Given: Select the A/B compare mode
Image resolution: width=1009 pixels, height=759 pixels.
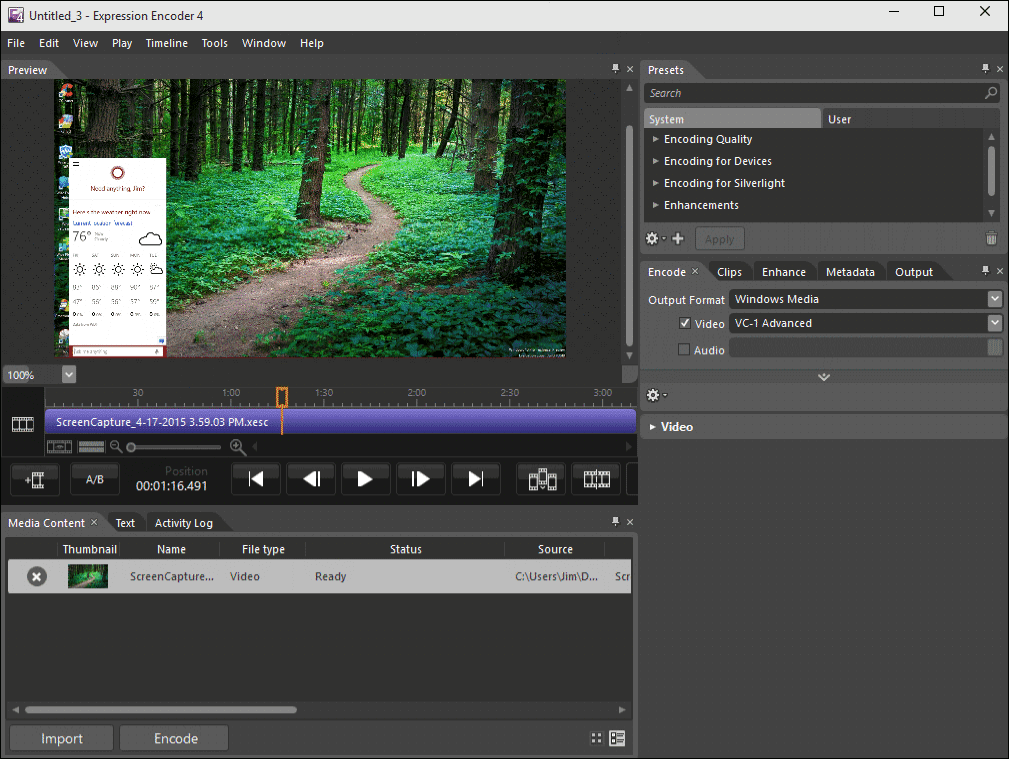Looking at the screenshot, I should point(94,479).
